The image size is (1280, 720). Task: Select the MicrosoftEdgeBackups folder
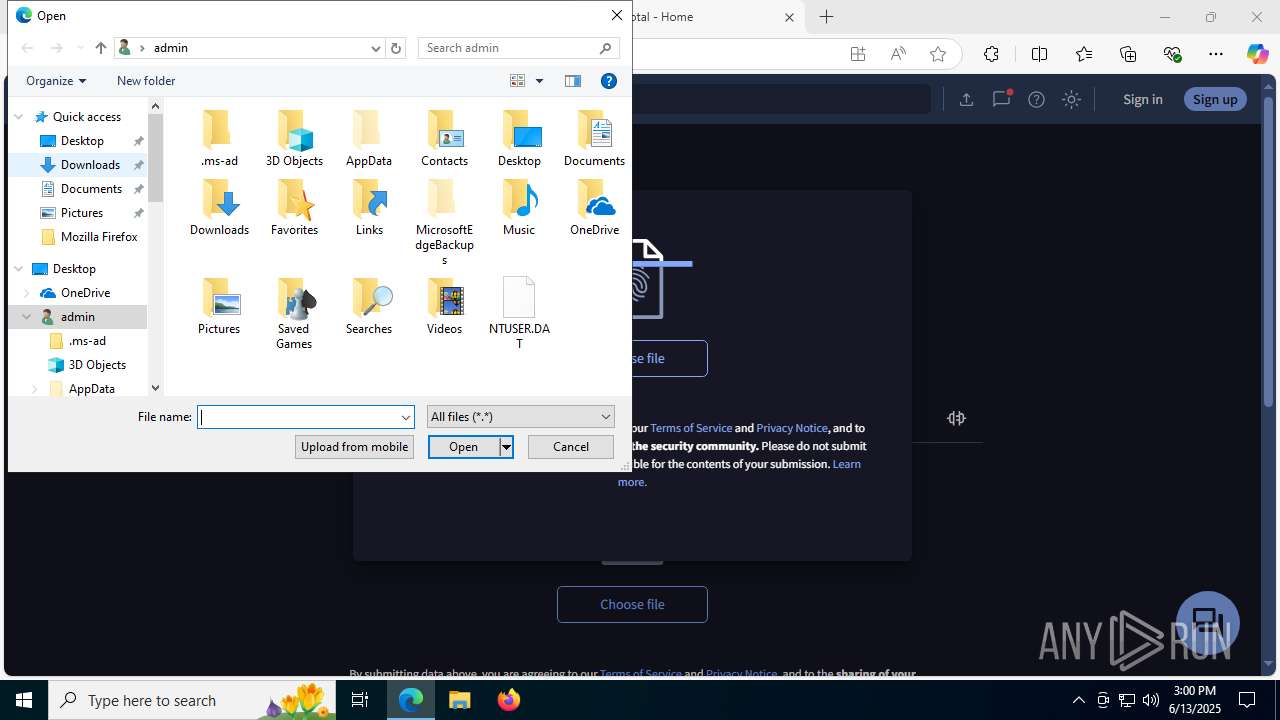[x=444, y=222]
